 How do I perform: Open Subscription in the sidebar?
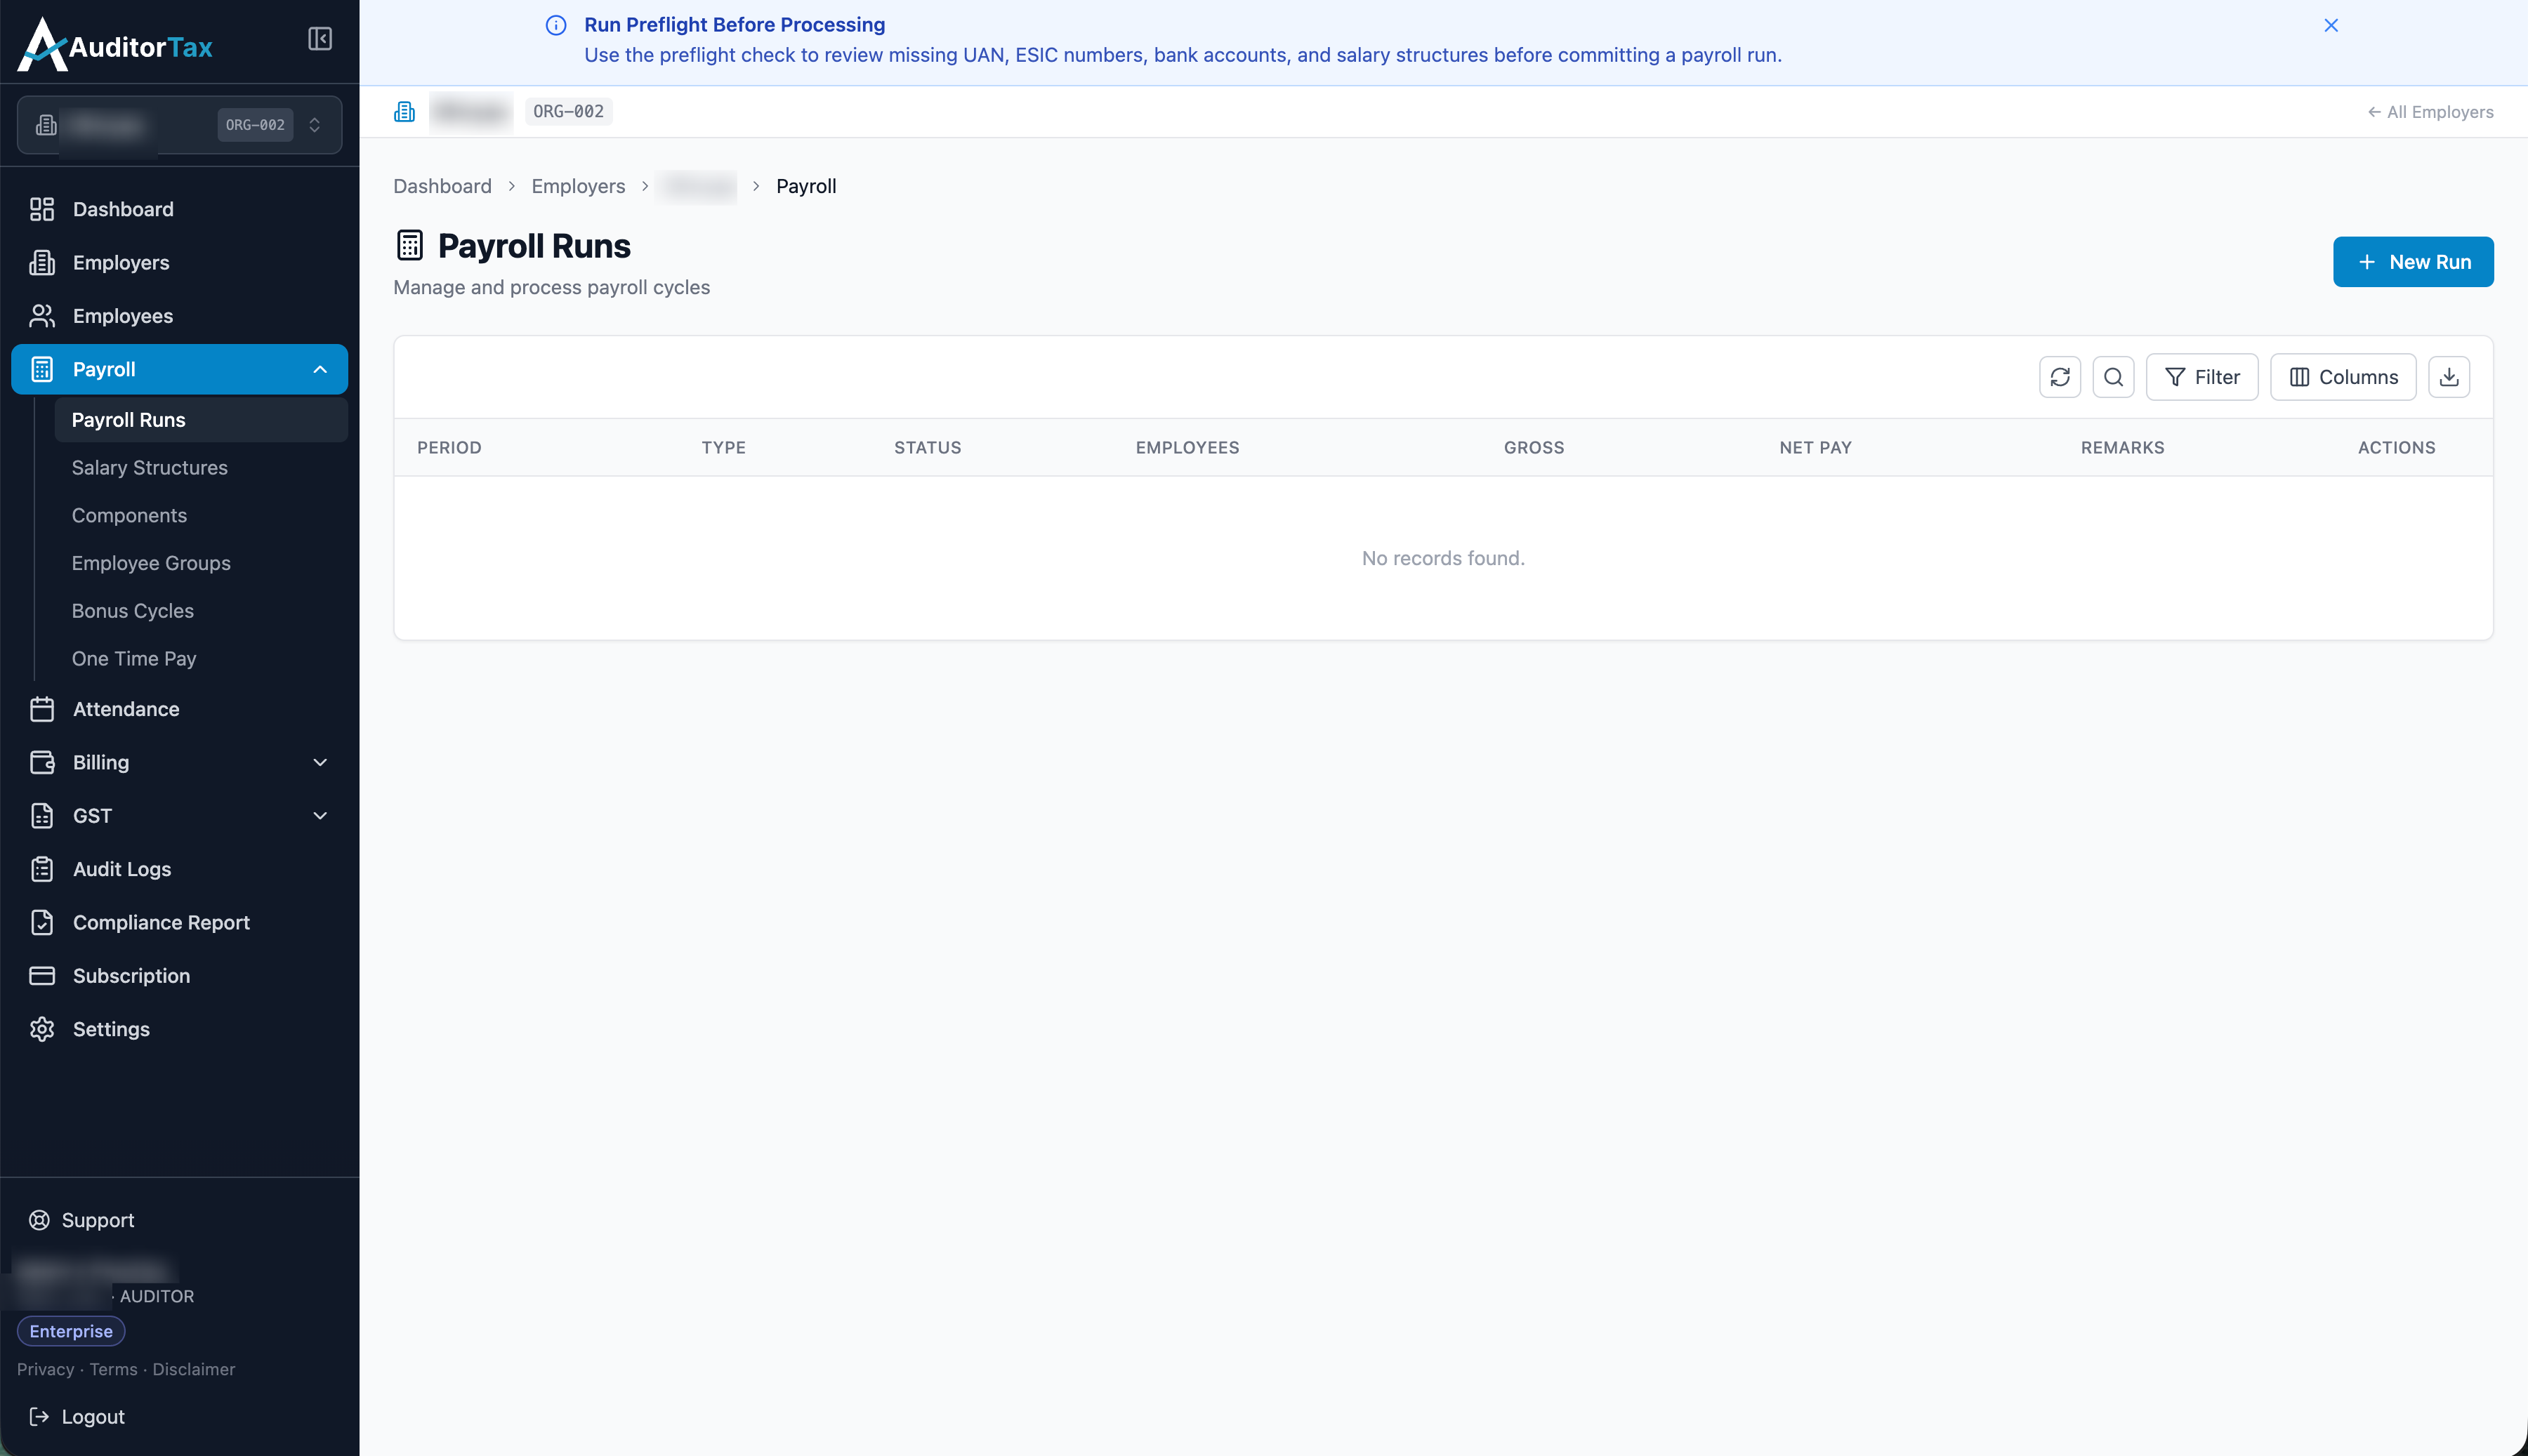[180, 976]
